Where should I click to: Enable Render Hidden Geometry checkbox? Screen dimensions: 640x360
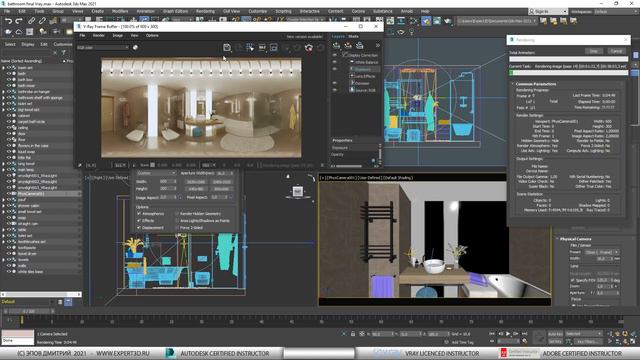pyautogui.click(x=177, y=213)
